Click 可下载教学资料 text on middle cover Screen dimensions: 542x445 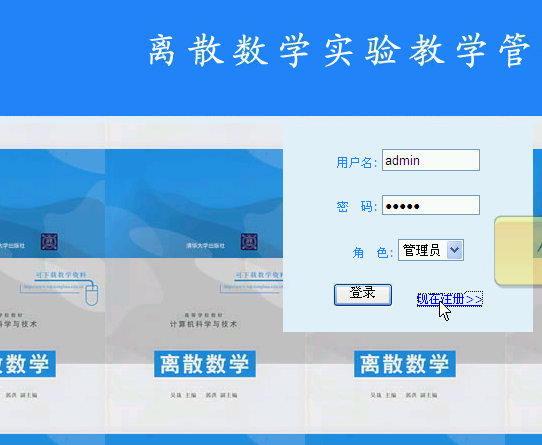coord(259,275)
